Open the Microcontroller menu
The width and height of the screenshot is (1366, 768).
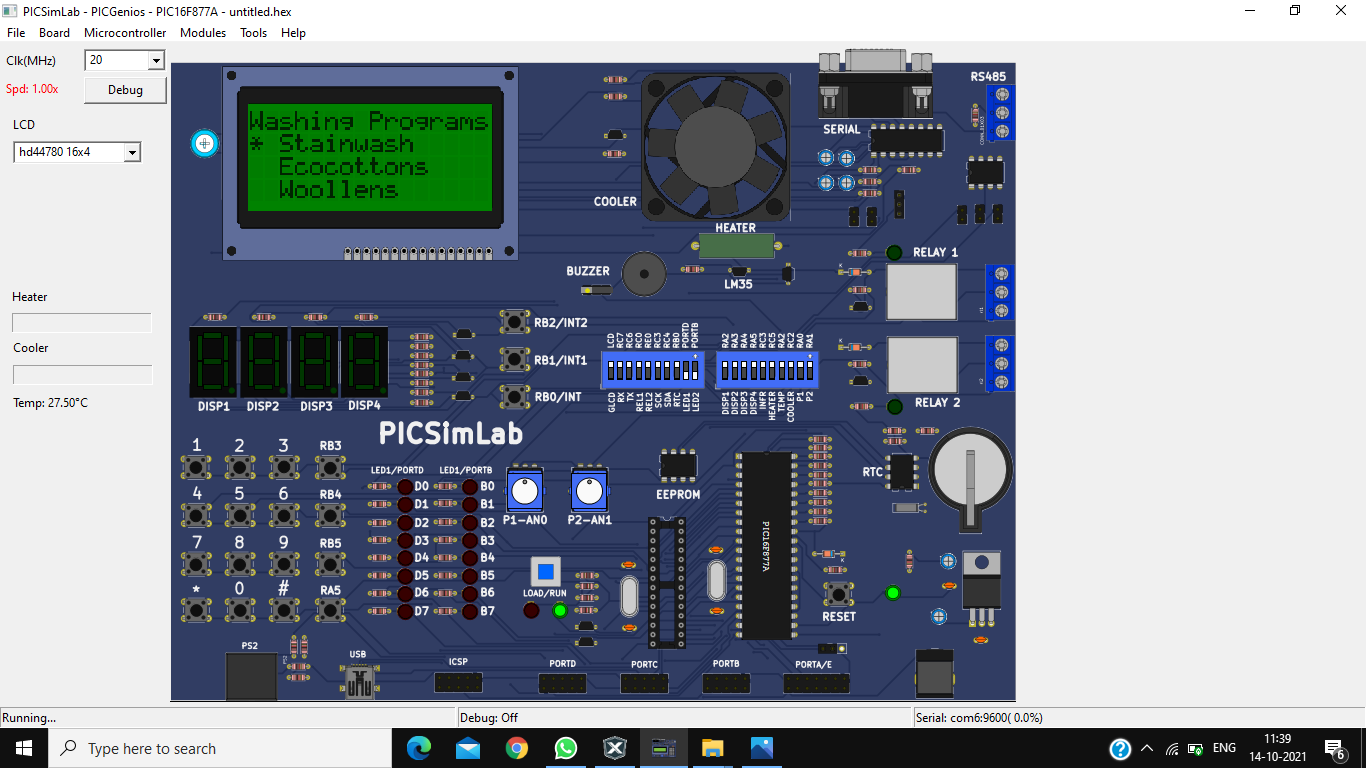pos(125,32)
